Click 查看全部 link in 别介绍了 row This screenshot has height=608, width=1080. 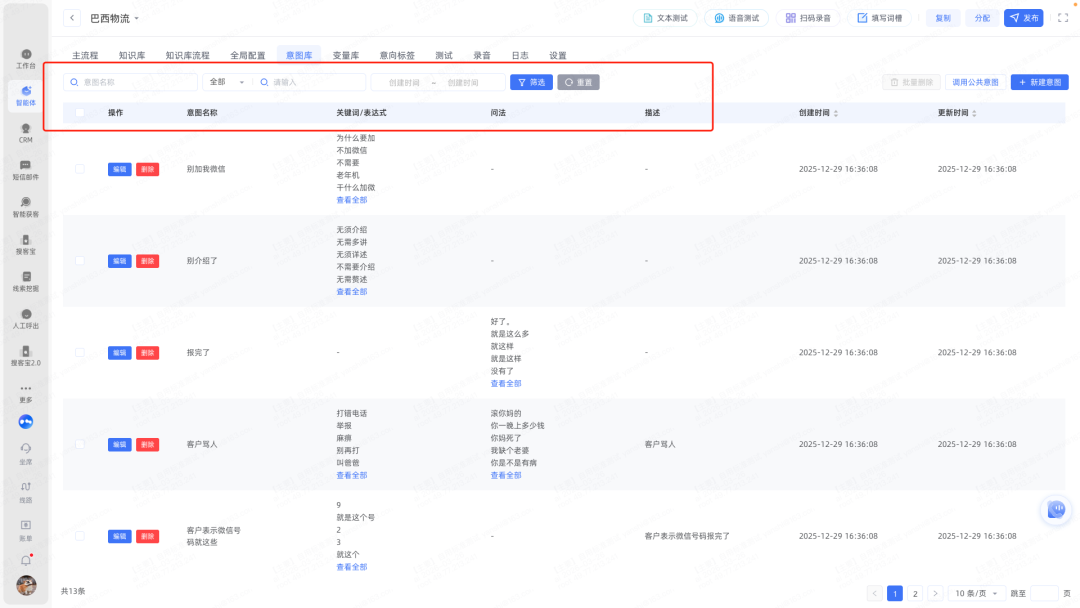pos(351,292)
